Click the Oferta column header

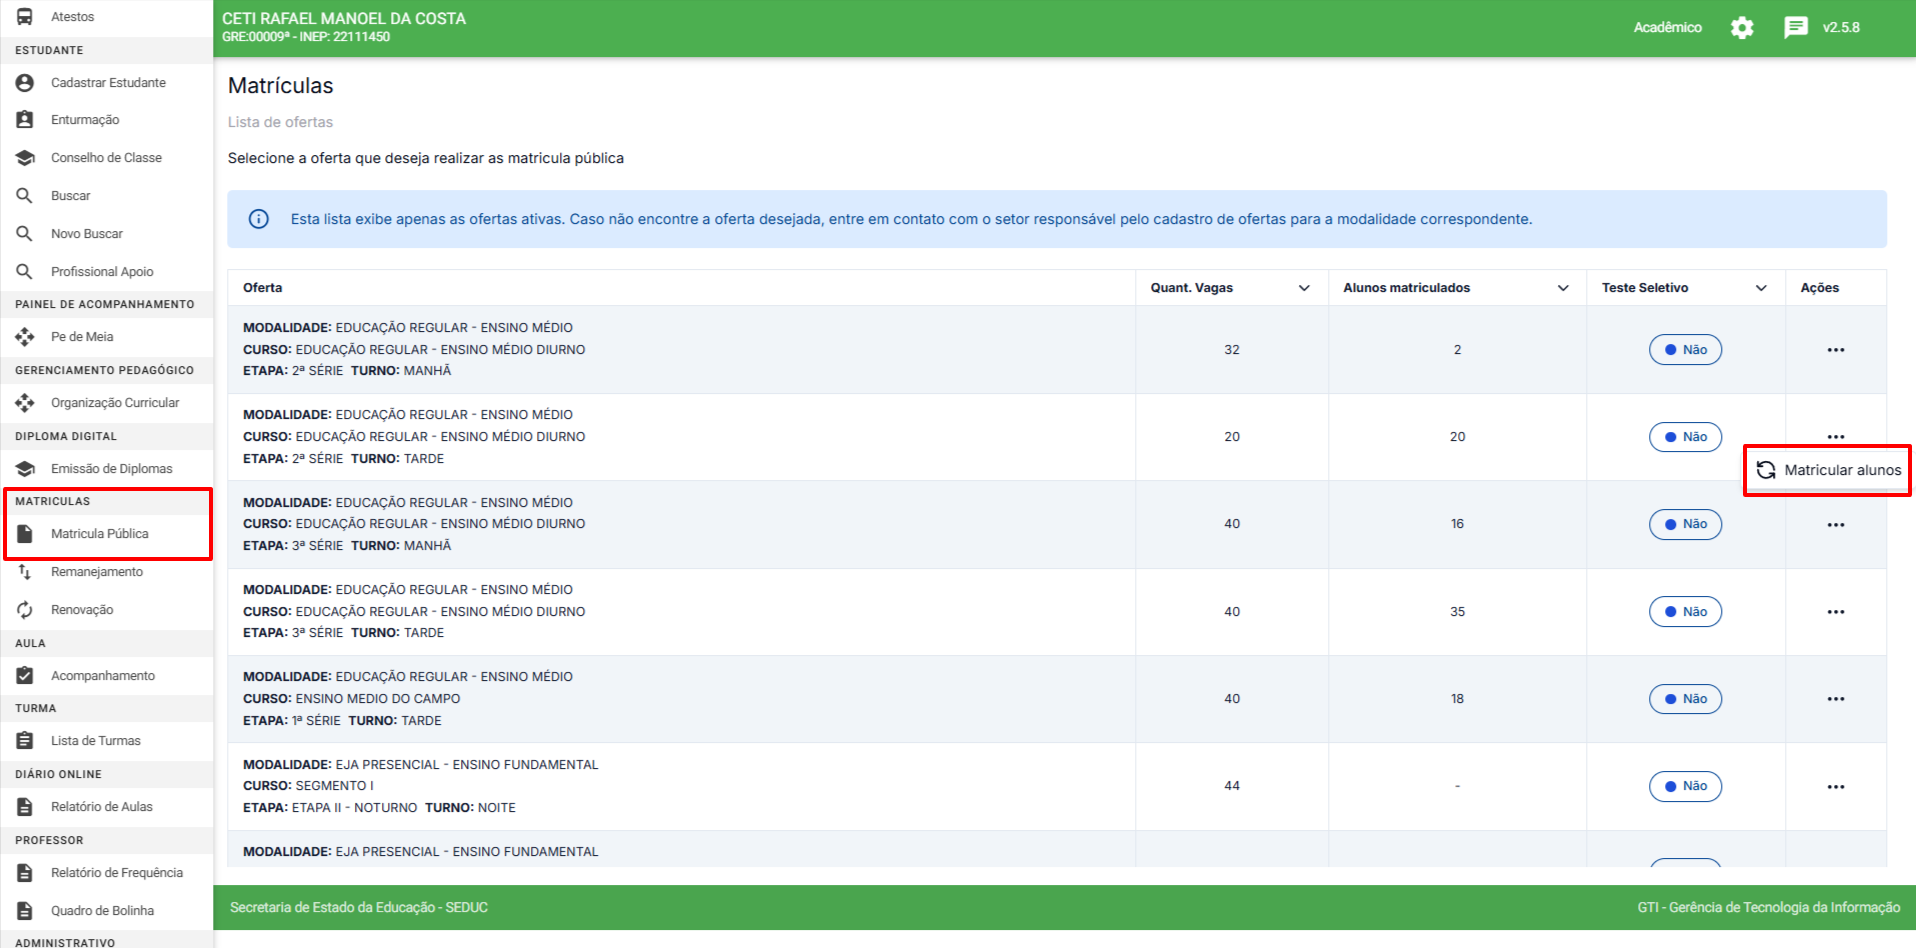(263, 288)
